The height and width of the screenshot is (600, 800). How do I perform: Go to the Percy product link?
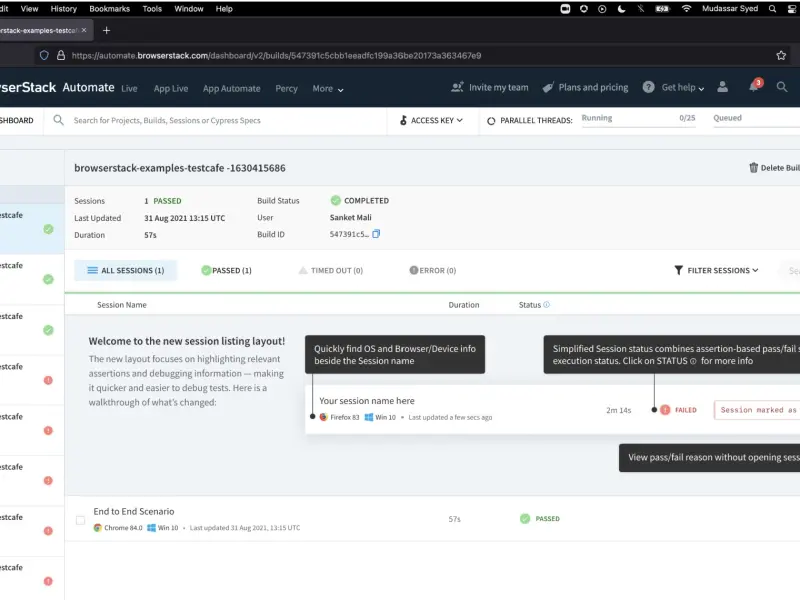point(286,89)
